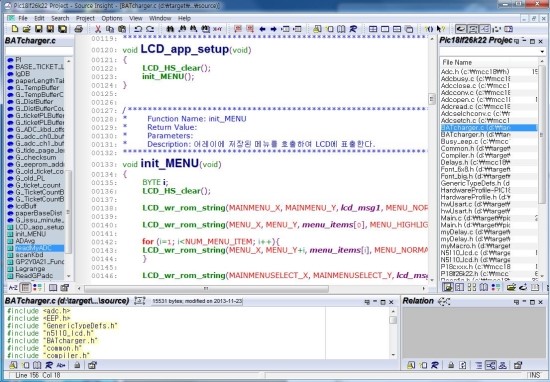Open the Edit menu
The width and height of the screenshot is (550, 382).
(x=39, y=18)
